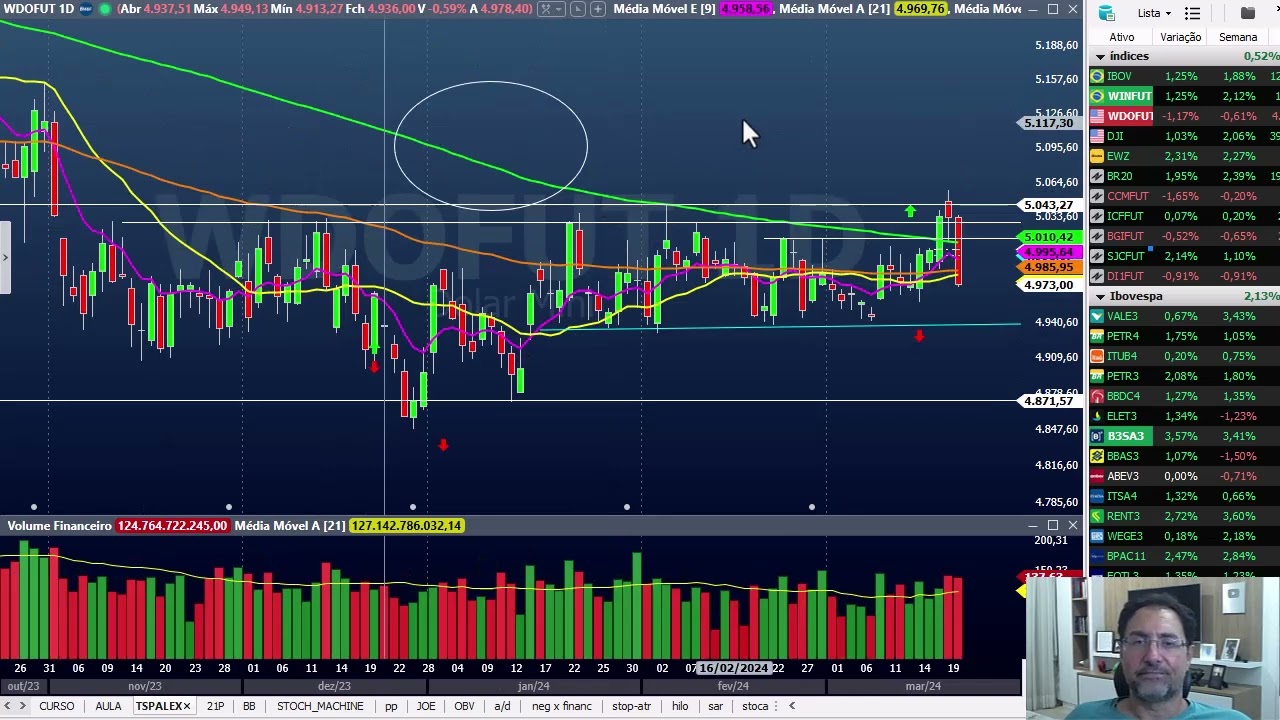Screen dimensions: 1280x720
Task: Switch to the AULA tab
Action: coord(108,706)
